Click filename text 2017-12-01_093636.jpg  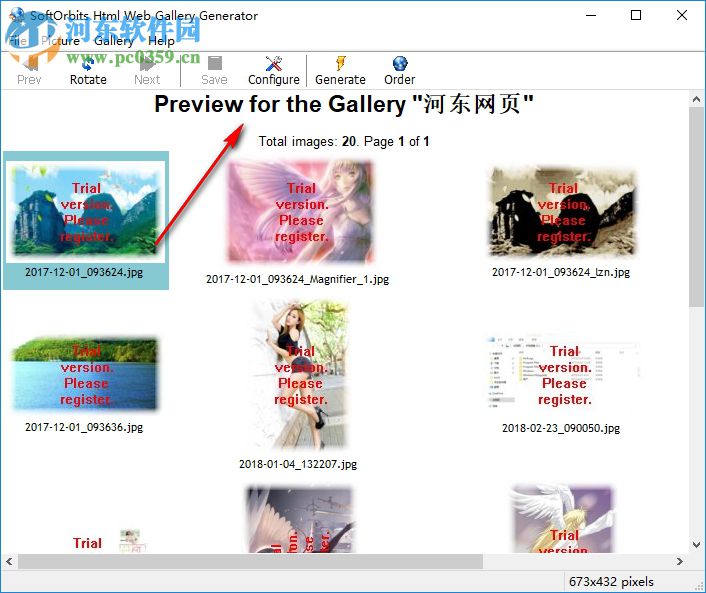[x=84, y=427]
